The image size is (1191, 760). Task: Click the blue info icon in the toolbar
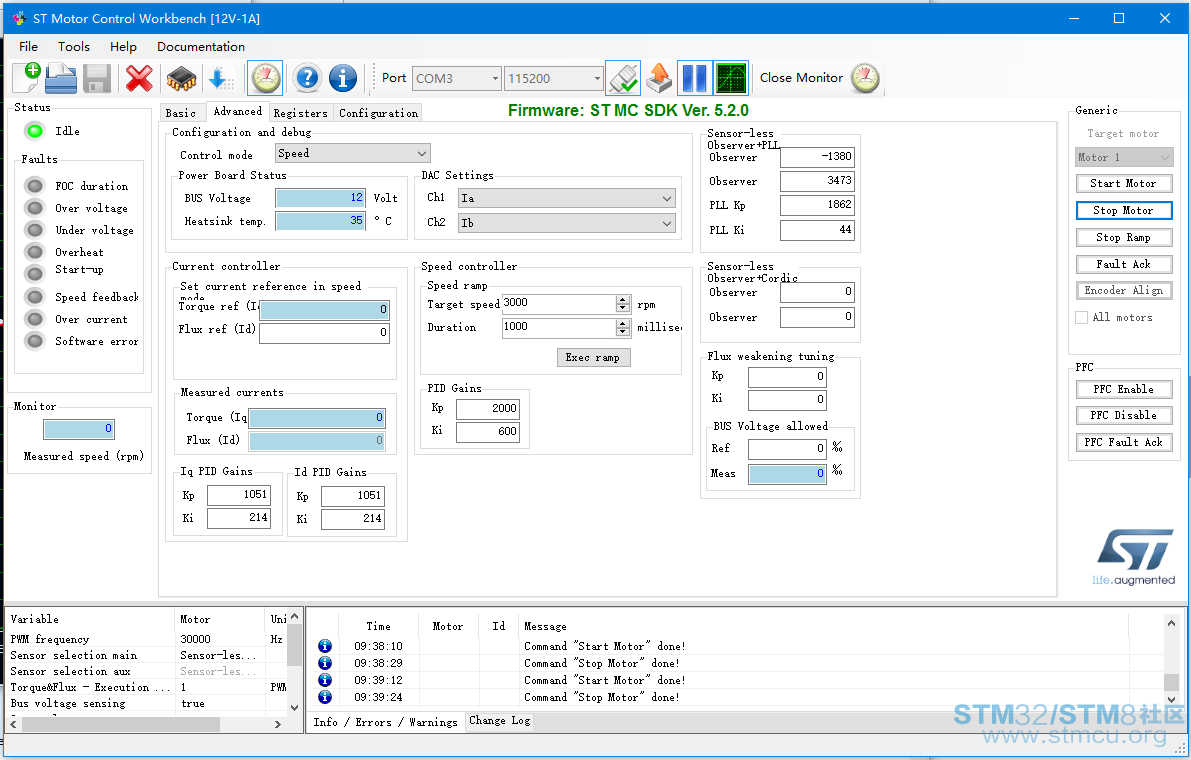343,77
